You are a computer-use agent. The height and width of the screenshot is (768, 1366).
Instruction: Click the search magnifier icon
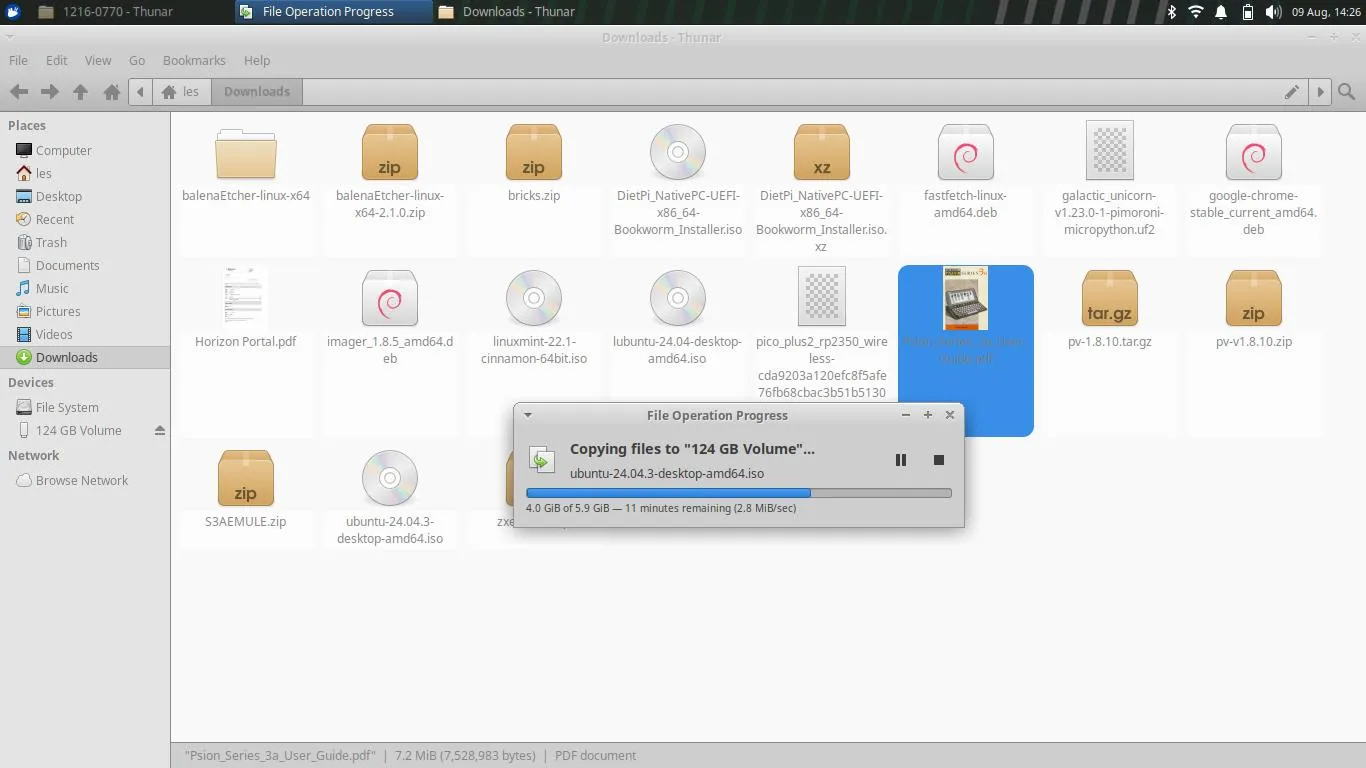[x=1347, y=92]
